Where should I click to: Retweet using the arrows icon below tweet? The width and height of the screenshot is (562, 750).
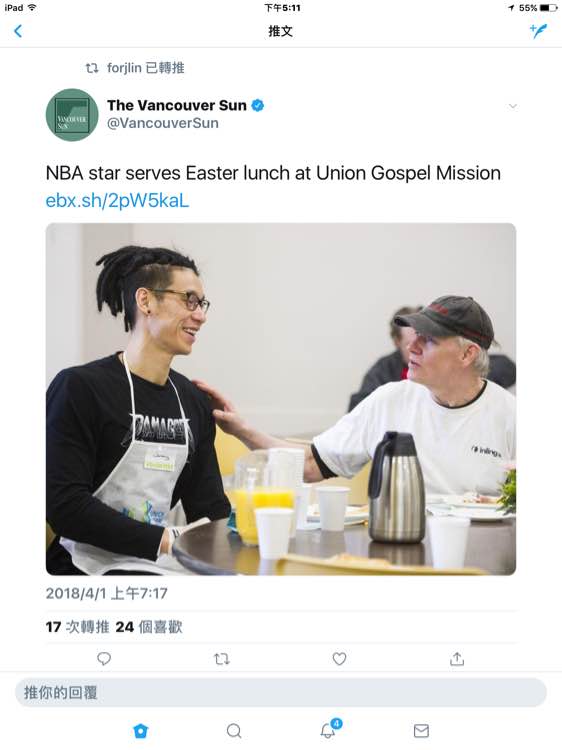(221, 659)
